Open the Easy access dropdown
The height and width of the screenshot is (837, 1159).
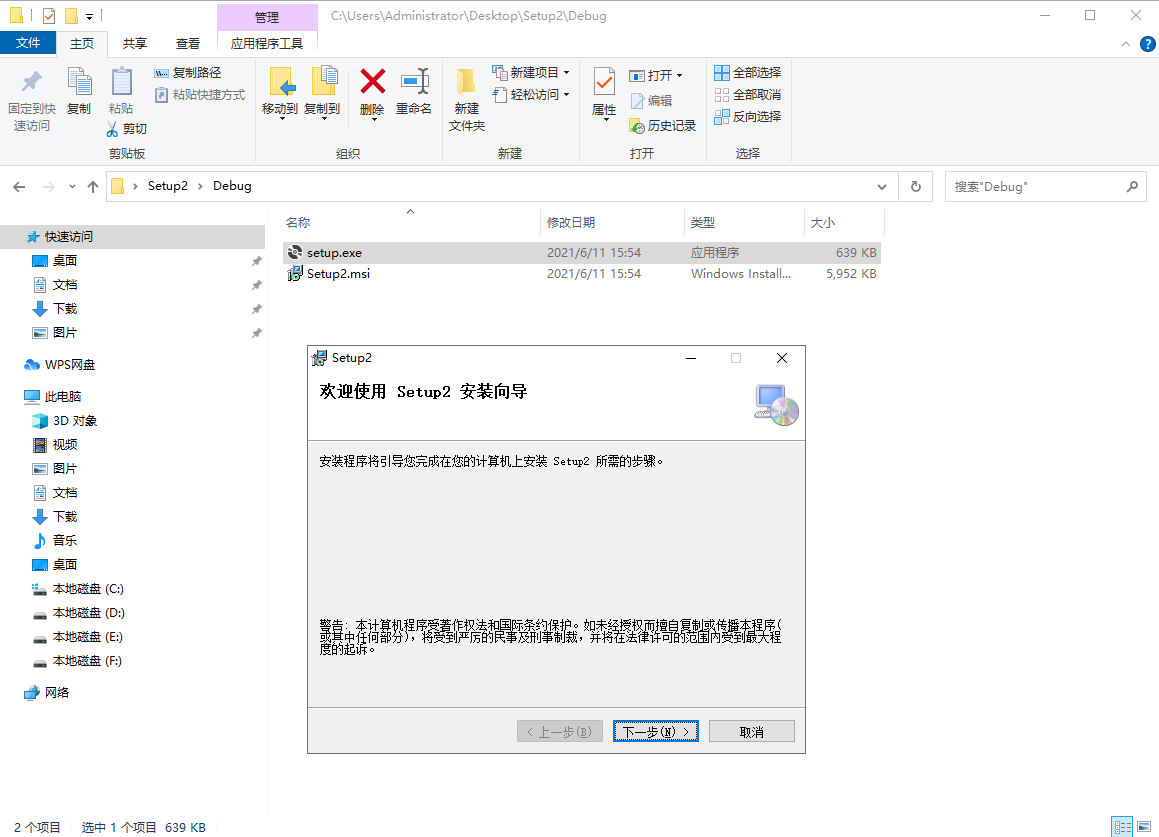566,95
